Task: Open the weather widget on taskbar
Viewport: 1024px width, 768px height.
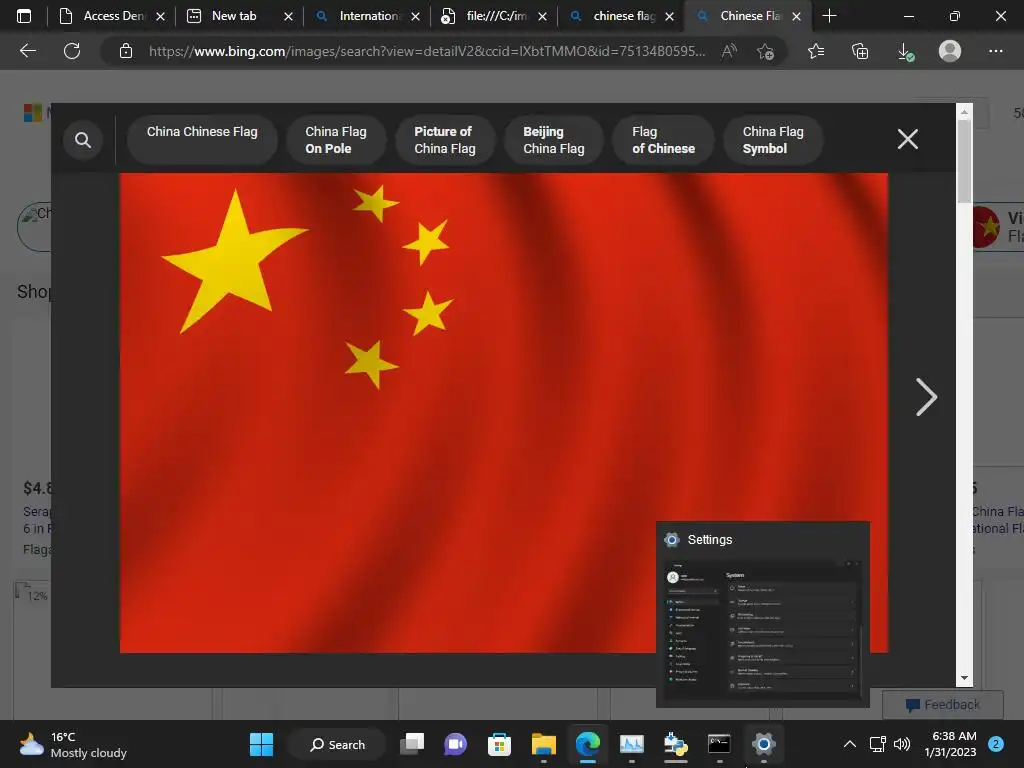Action: (73, 744)
